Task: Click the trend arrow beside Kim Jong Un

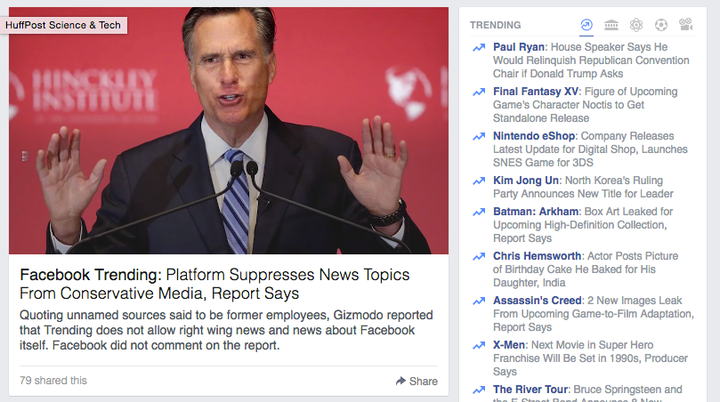Action: 479,181
